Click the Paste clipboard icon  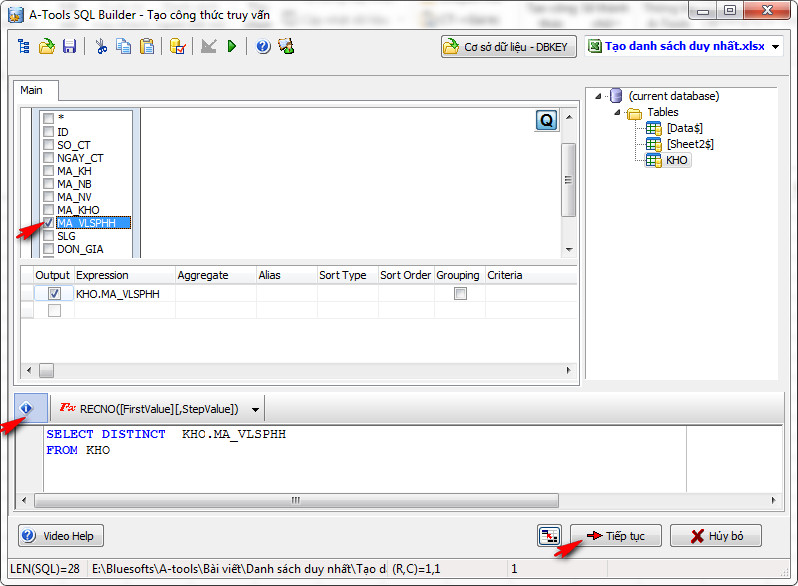pyautogui.click(x=147, y=47)
